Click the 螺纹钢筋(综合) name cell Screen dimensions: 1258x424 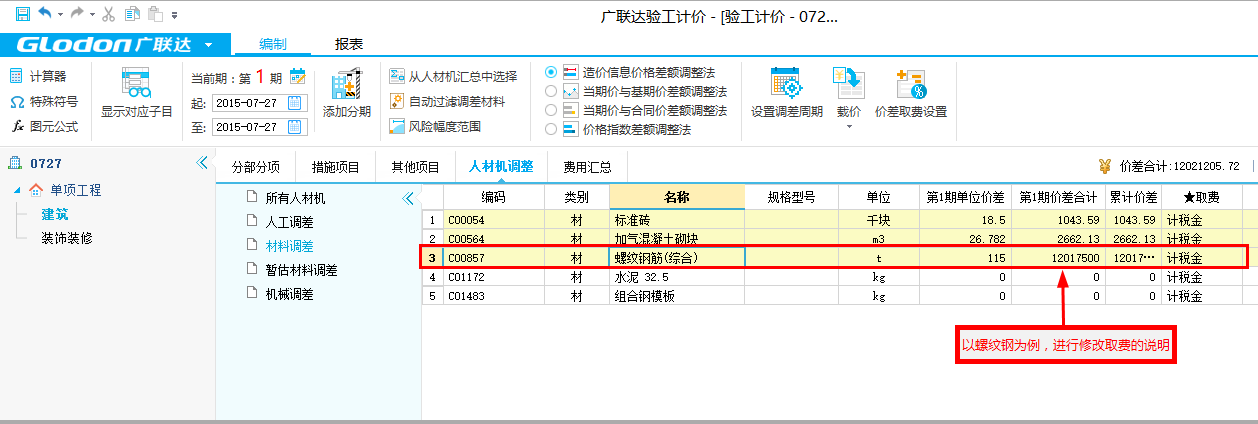[x=676, y=257]
